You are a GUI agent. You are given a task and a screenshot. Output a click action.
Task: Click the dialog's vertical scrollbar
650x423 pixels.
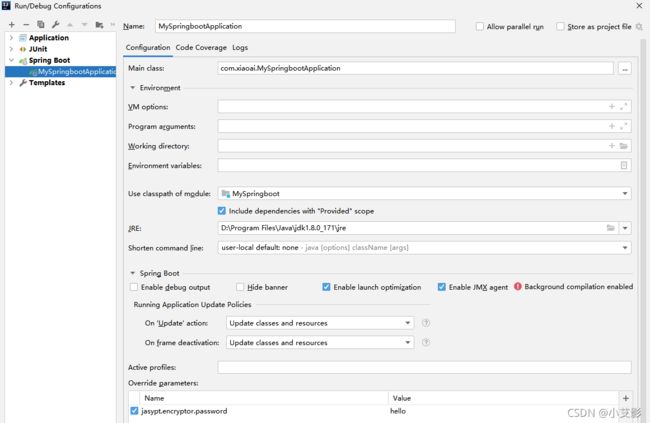pos(643,230)
